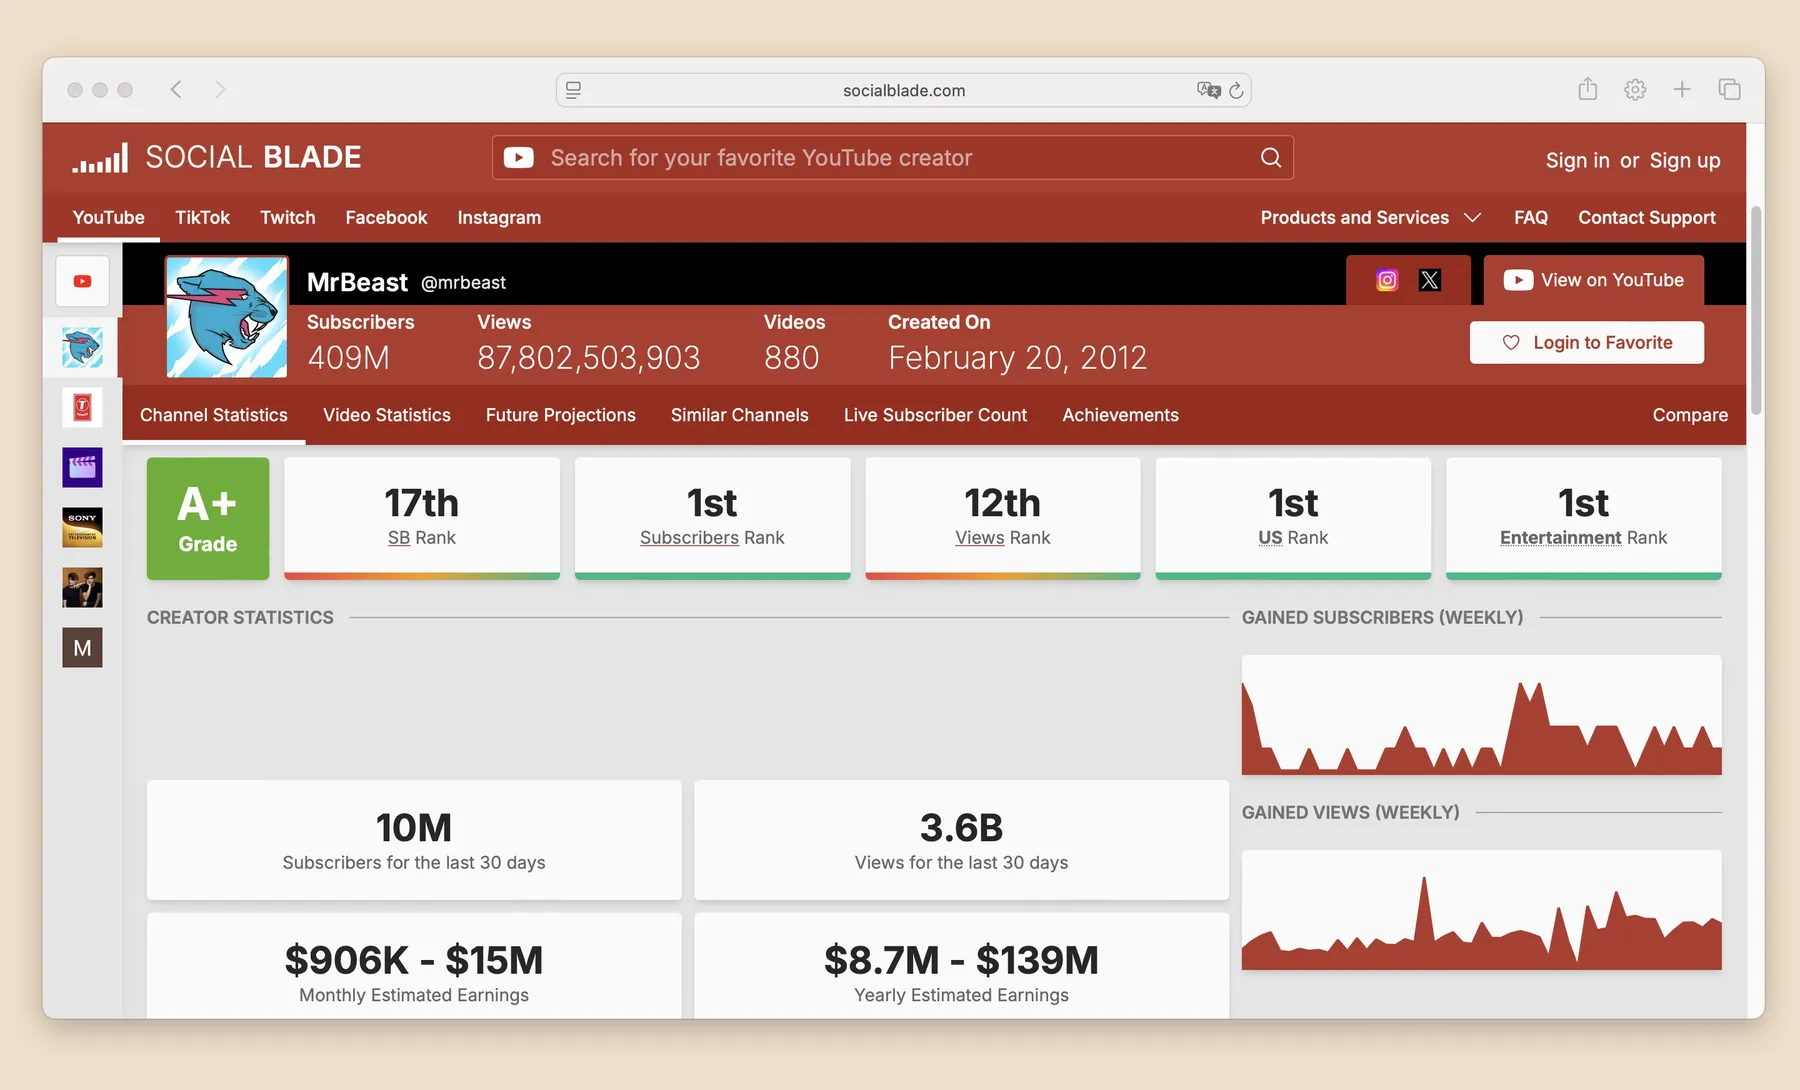
Task: Click the page reader icon in address bar
Action: [574, 91]
